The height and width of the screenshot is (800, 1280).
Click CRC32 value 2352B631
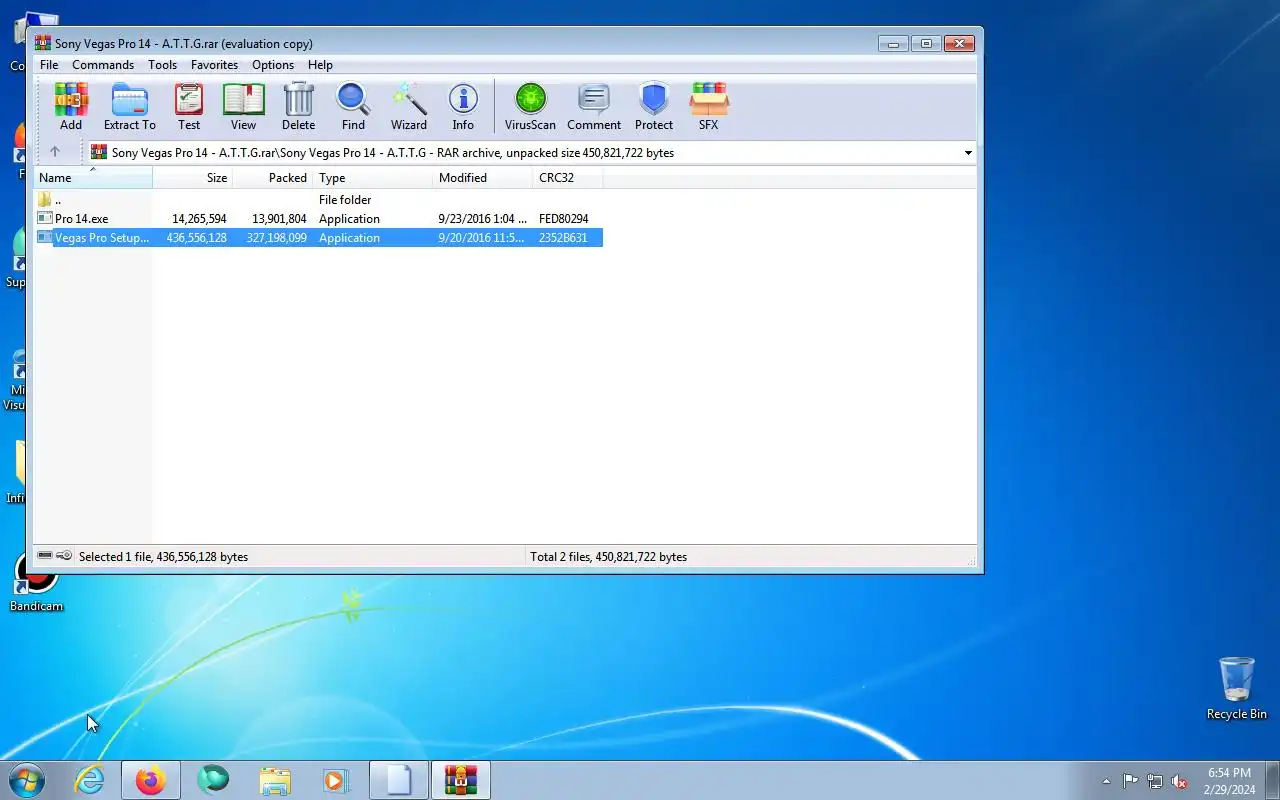(x=563, y=238)
